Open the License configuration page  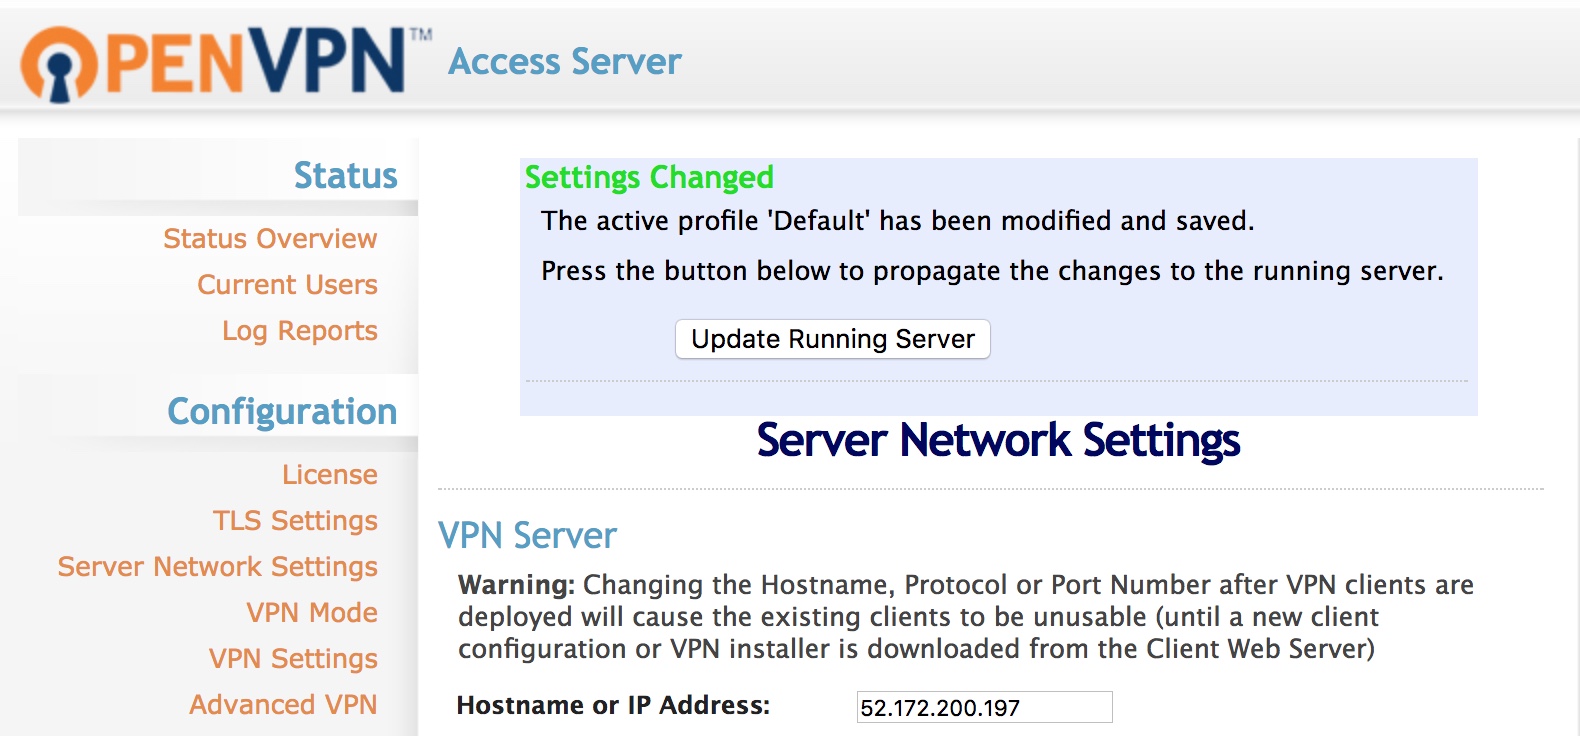point(329,475)
